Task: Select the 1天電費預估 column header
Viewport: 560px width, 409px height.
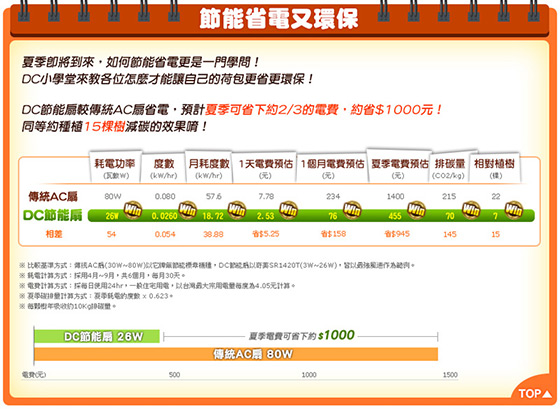Action: (265, 168)
